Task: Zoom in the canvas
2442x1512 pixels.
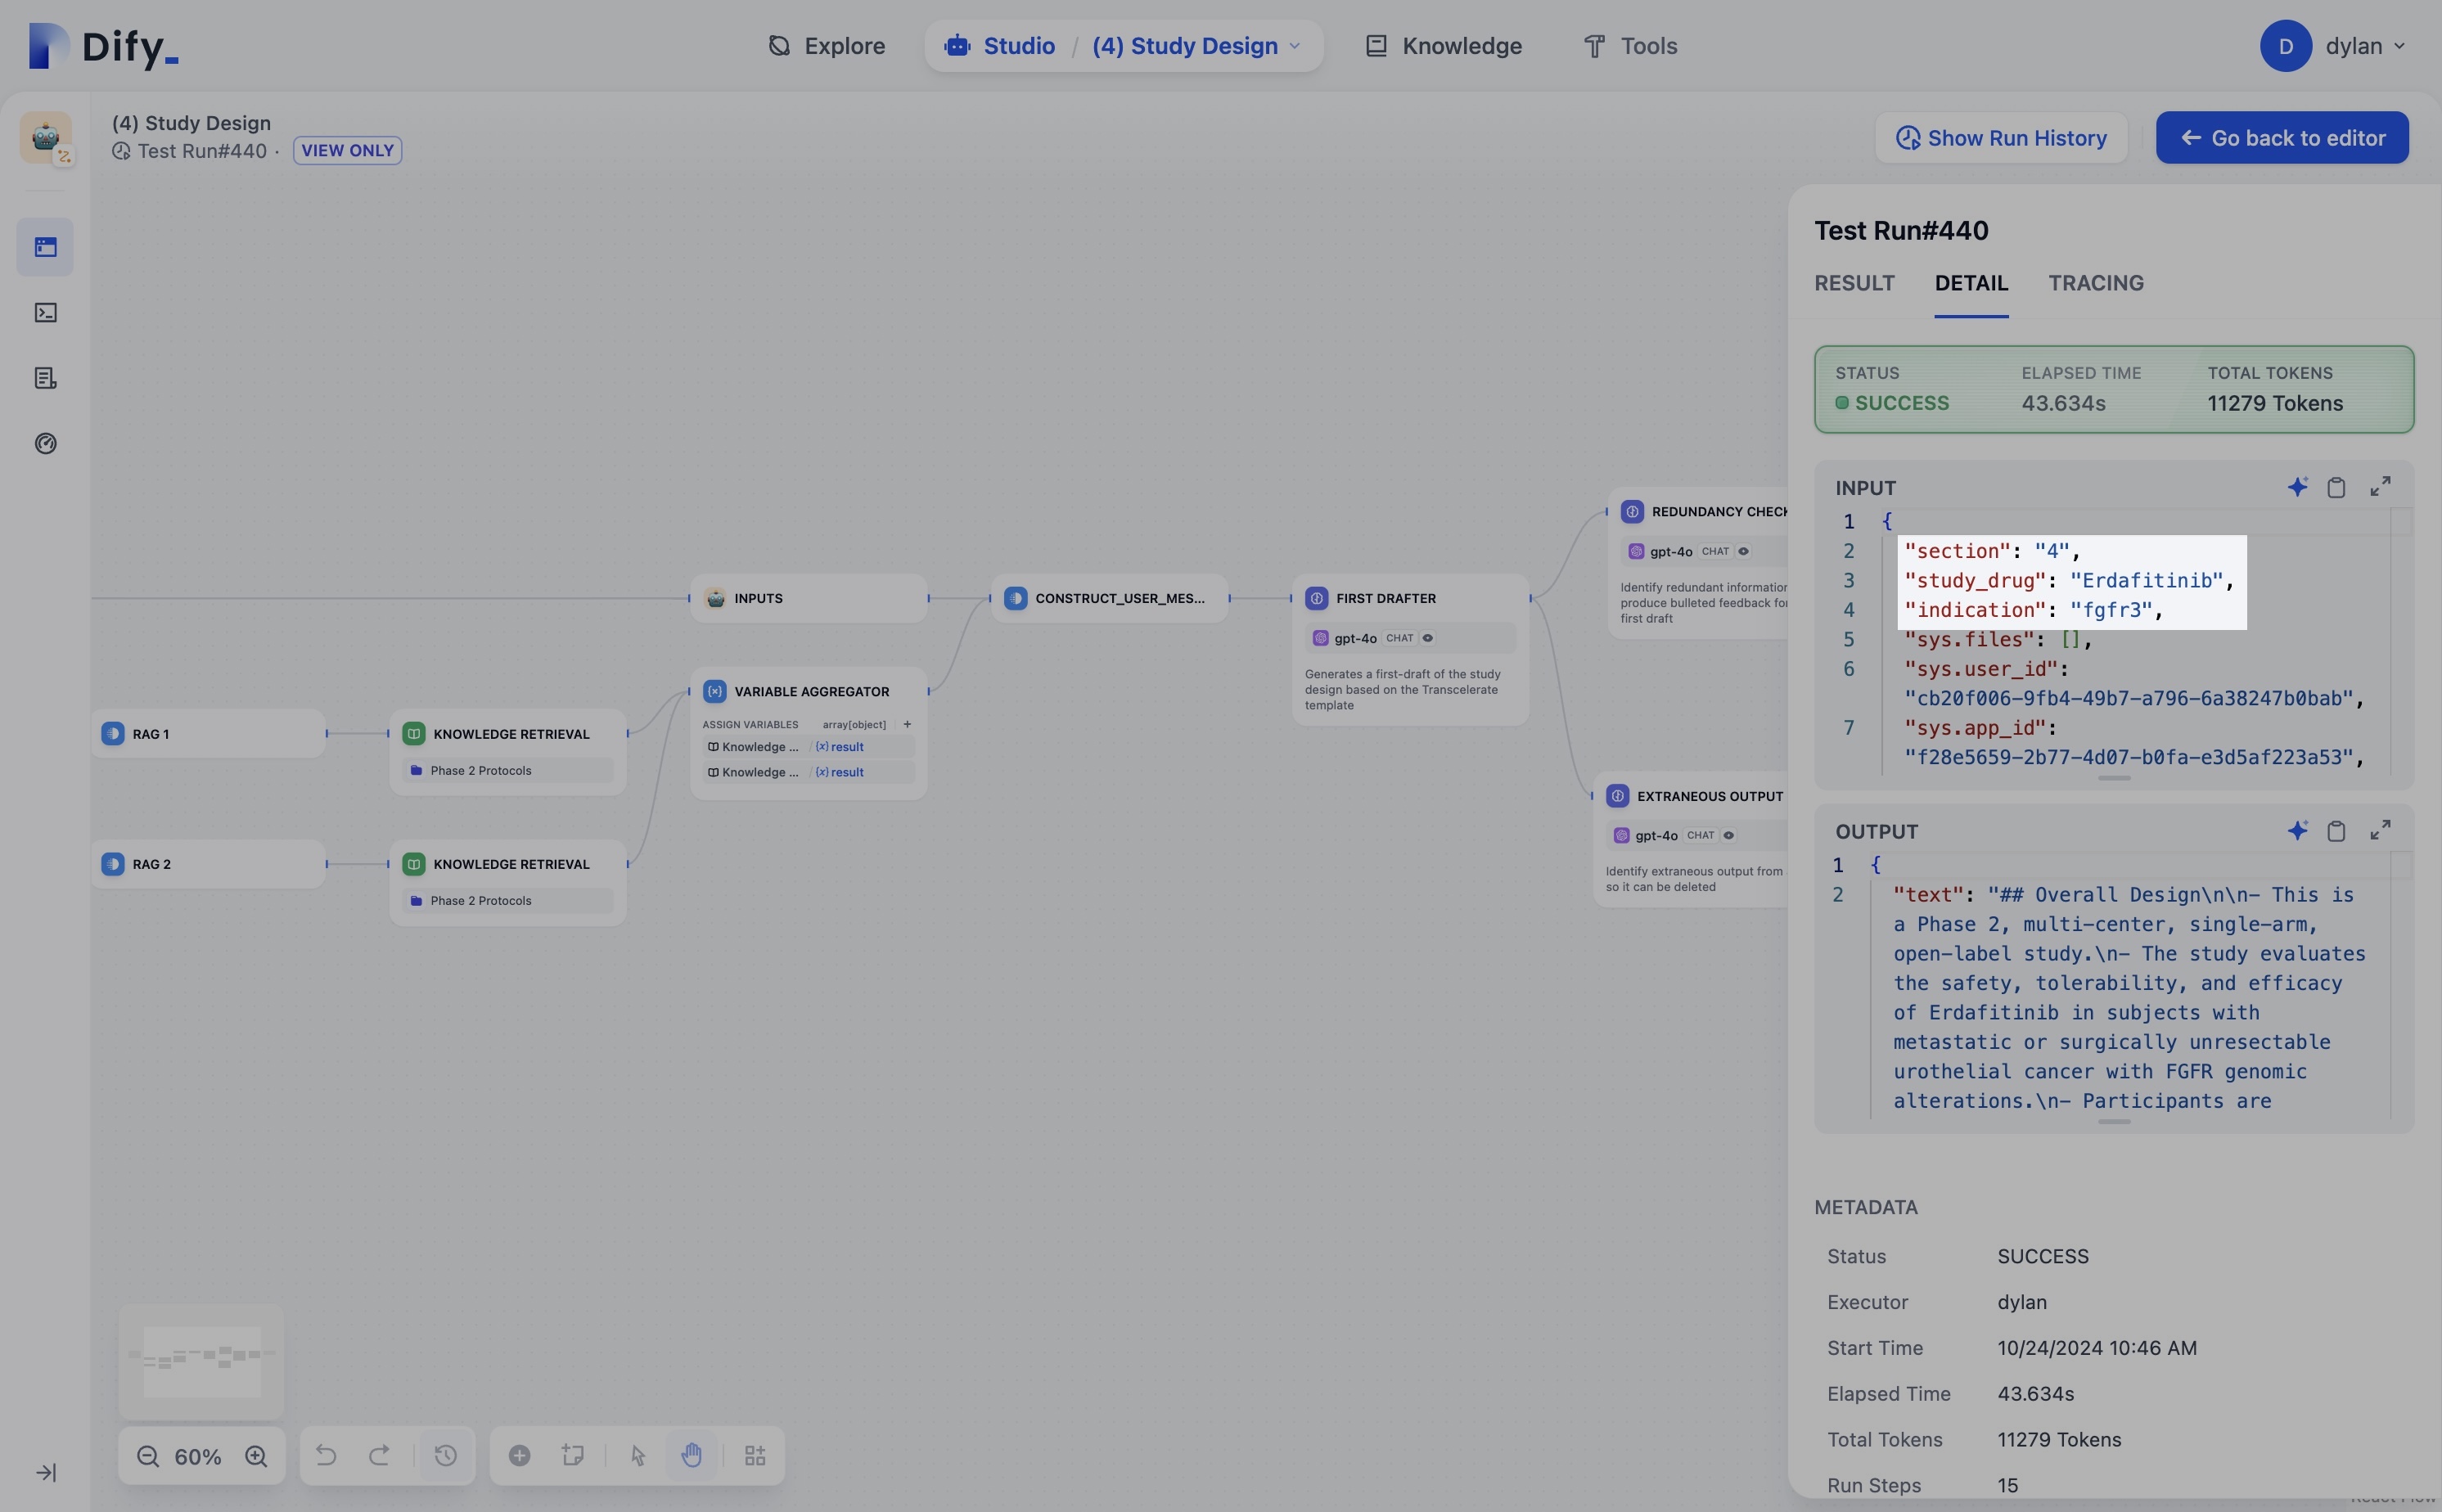Action: 256,1456
